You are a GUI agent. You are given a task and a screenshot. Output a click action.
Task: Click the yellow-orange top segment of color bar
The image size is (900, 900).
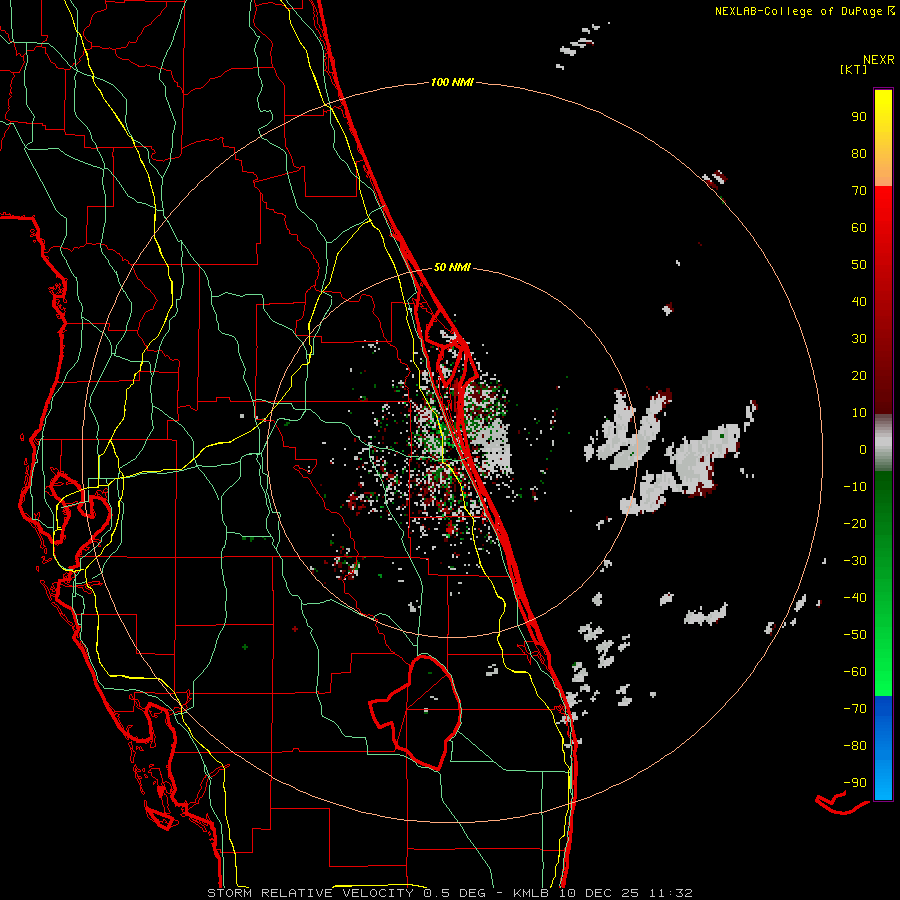point(883,138)
